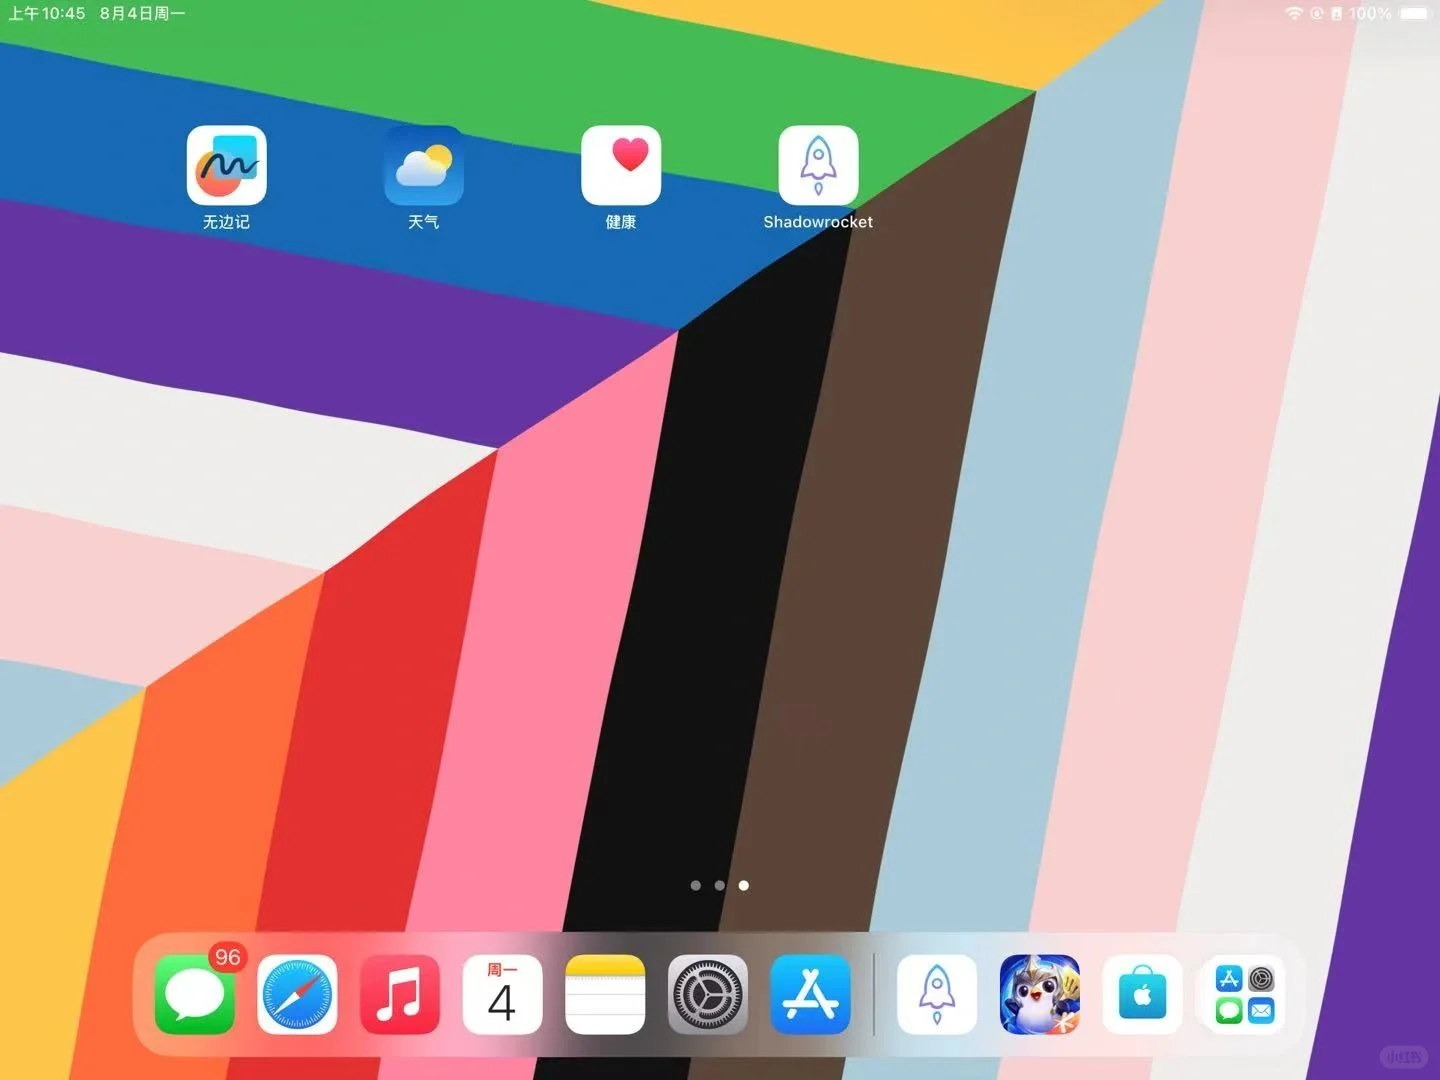Launch Safari from the dock
Viewport: 1440px width, 1080px height.
[x=297, y=995]
